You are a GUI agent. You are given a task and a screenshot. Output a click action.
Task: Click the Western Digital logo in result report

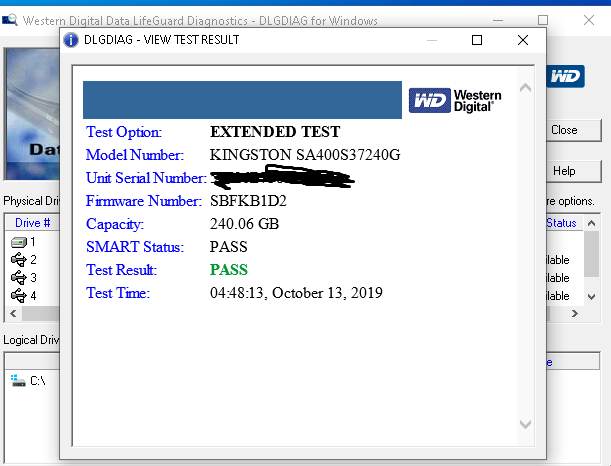(x=455, y=101)
